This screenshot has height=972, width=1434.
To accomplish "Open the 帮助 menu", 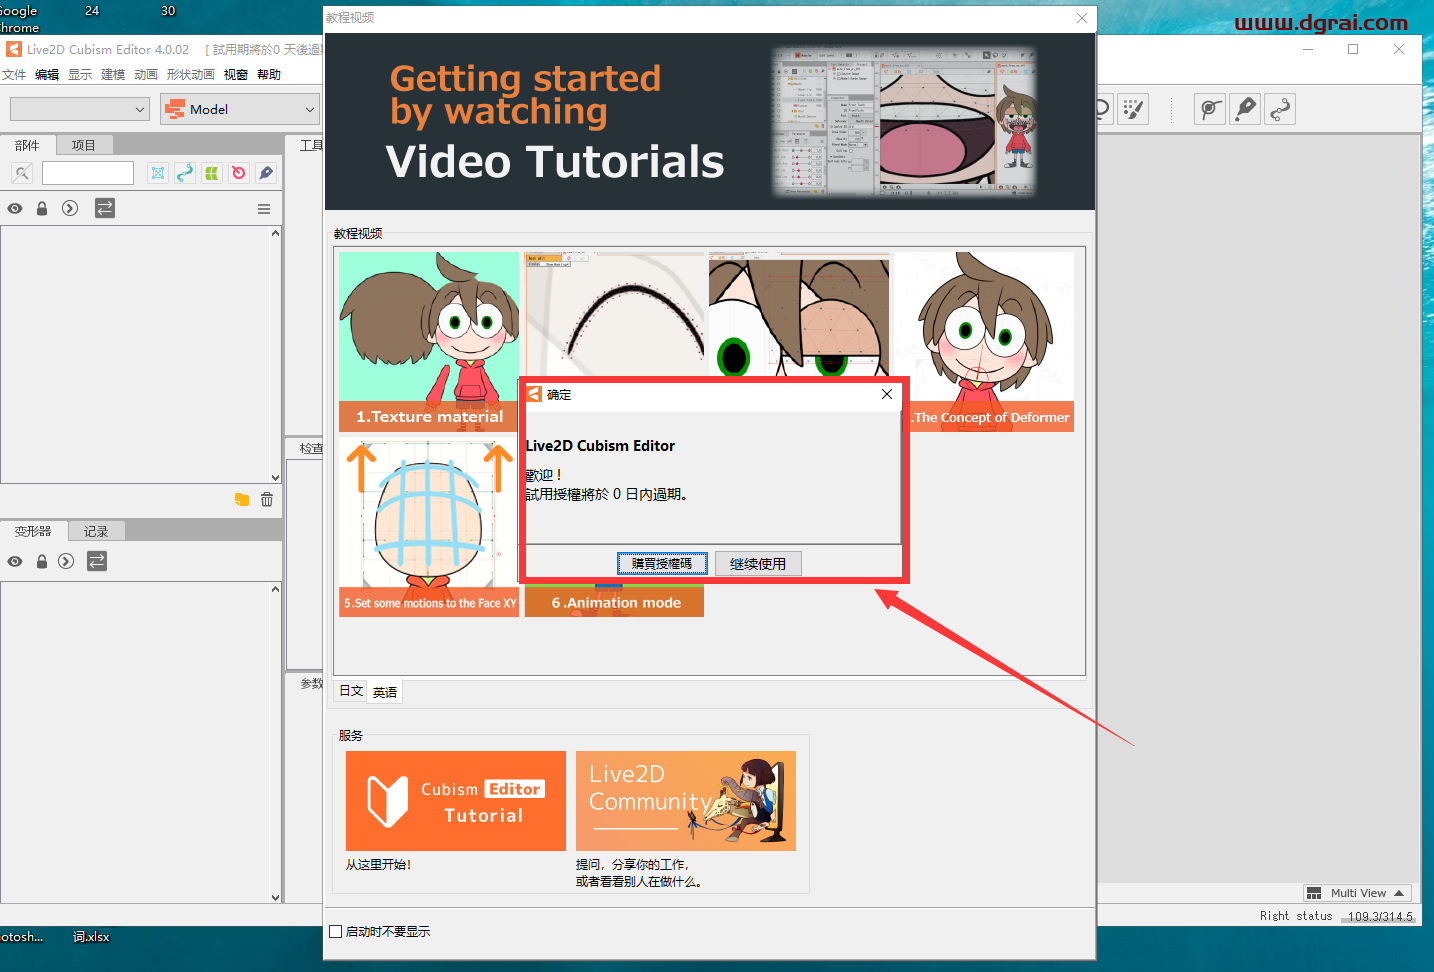I will [x=268, y=73].
